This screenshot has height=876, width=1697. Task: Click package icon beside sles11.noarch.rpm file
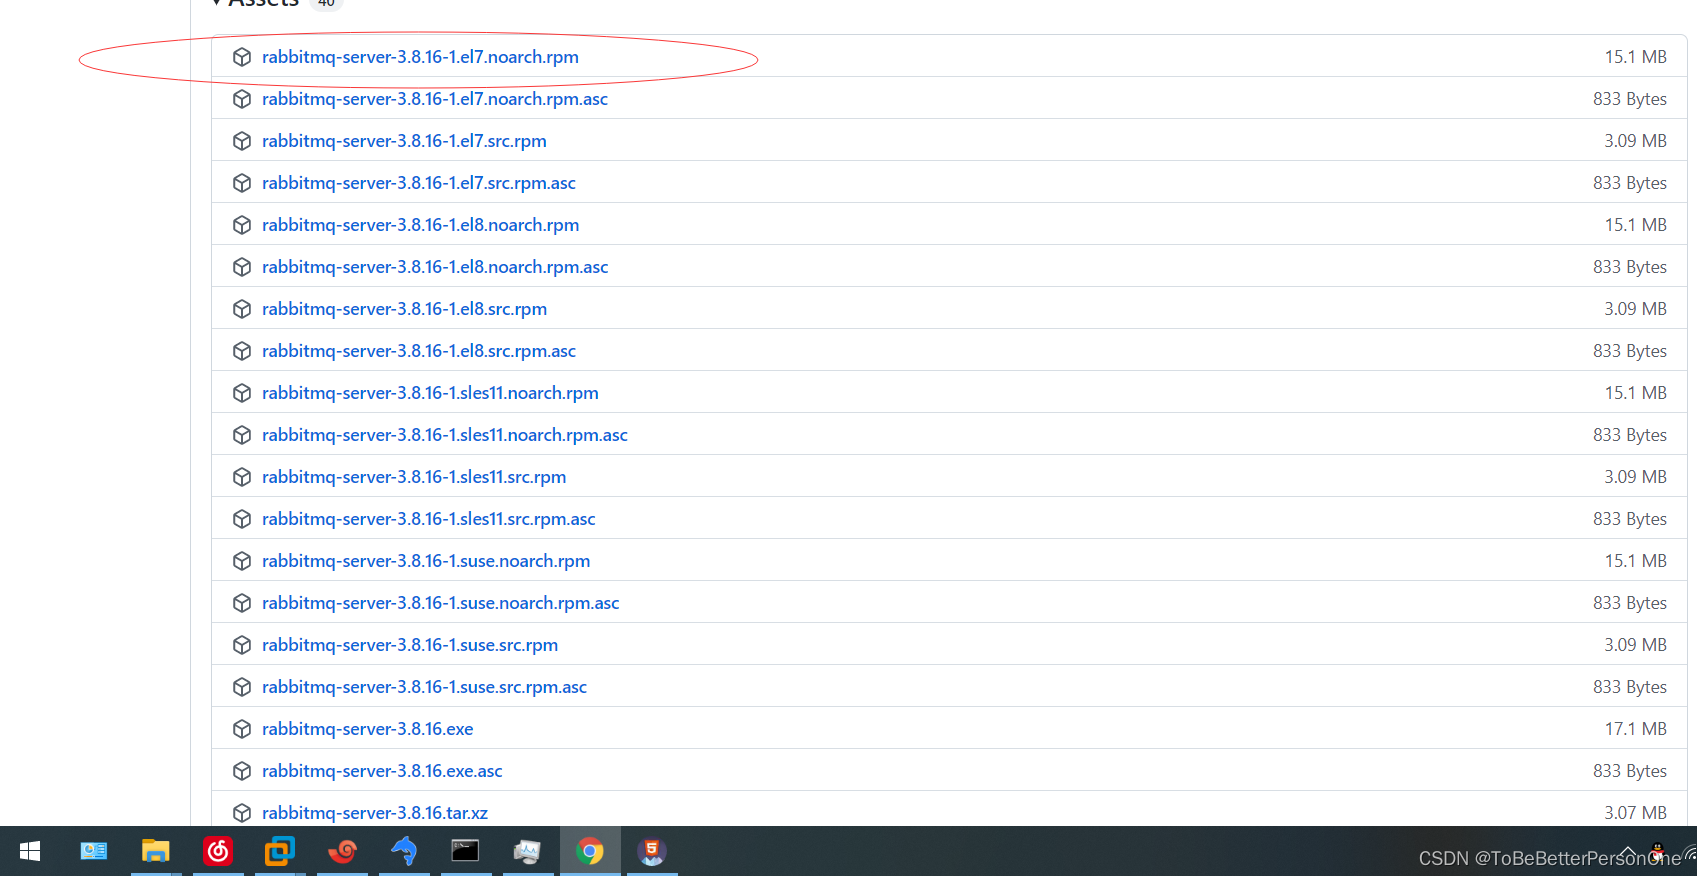242,393
